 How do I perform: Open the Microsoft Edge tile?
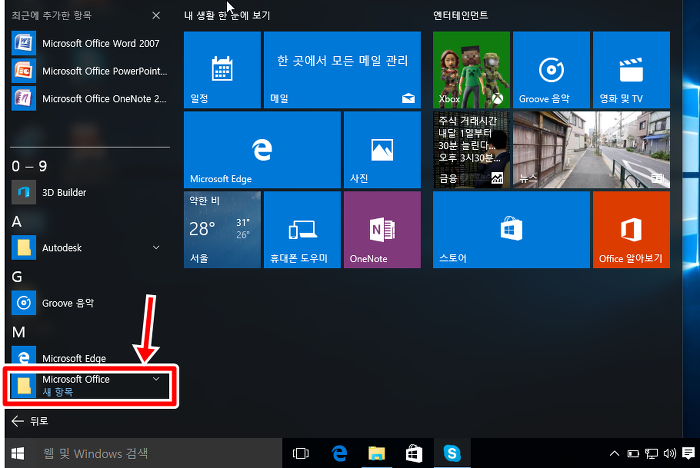[262, 150]
